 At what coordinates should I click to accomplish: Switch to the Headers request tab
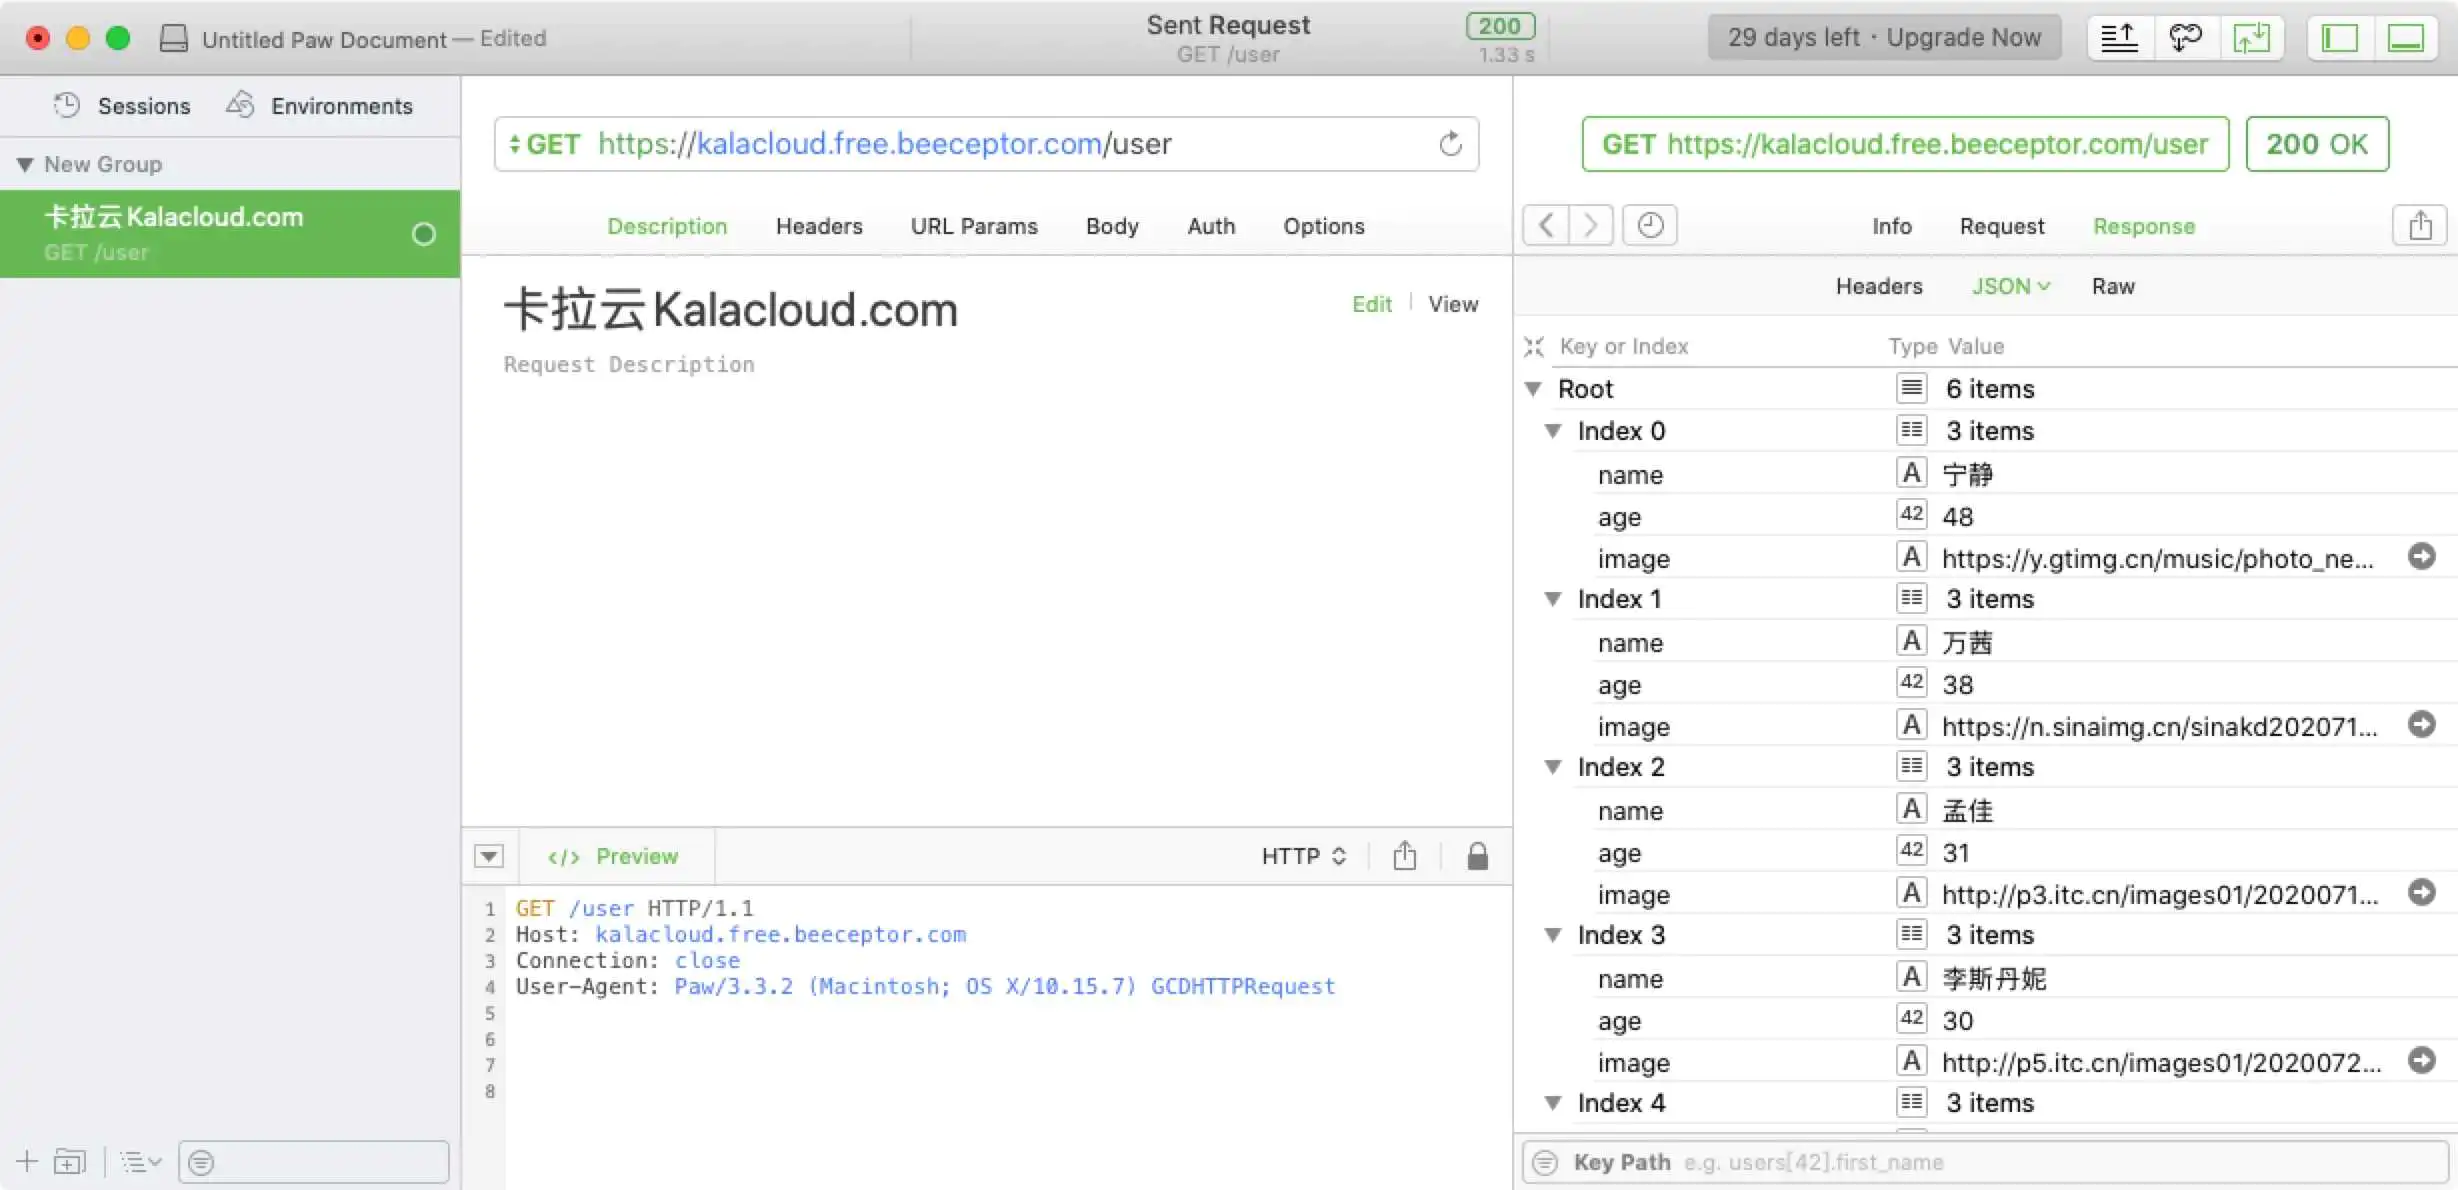pos(818,226)
